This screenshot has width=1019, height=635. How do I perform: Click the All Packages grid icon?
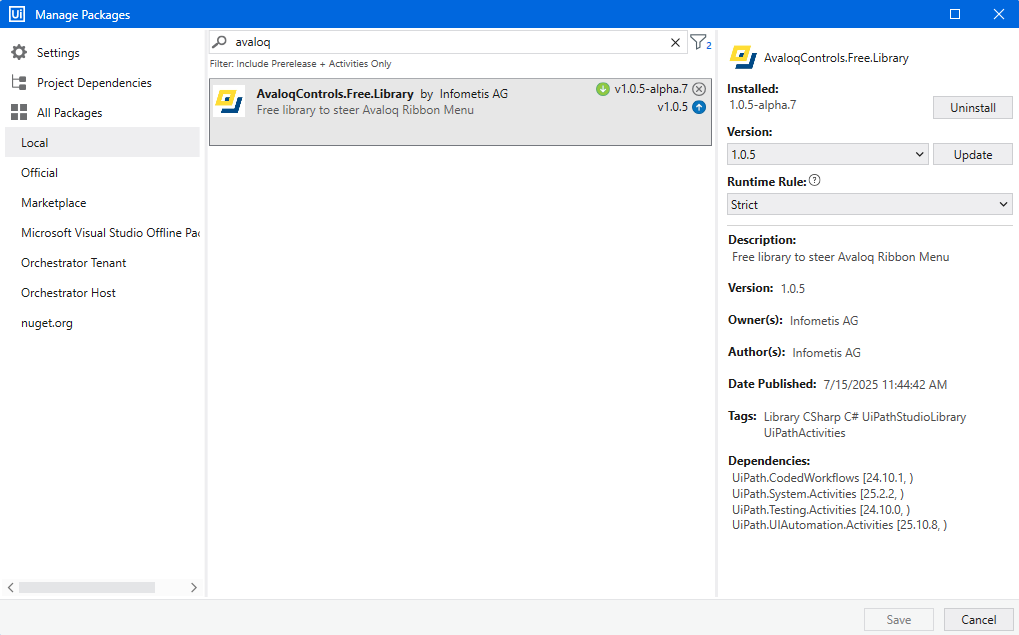coord(19,112)
